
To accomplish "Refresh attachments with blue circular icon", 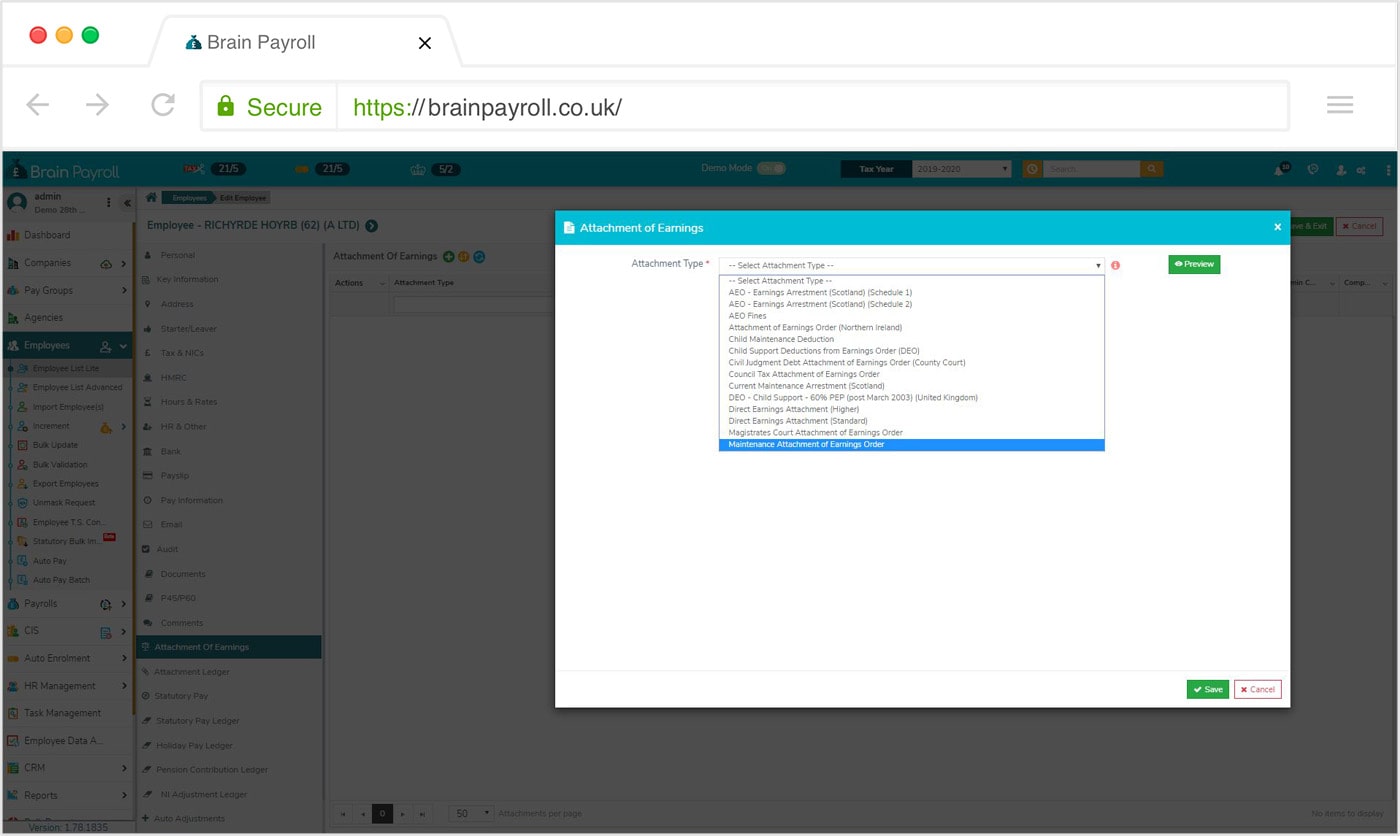I will (479, 256).
